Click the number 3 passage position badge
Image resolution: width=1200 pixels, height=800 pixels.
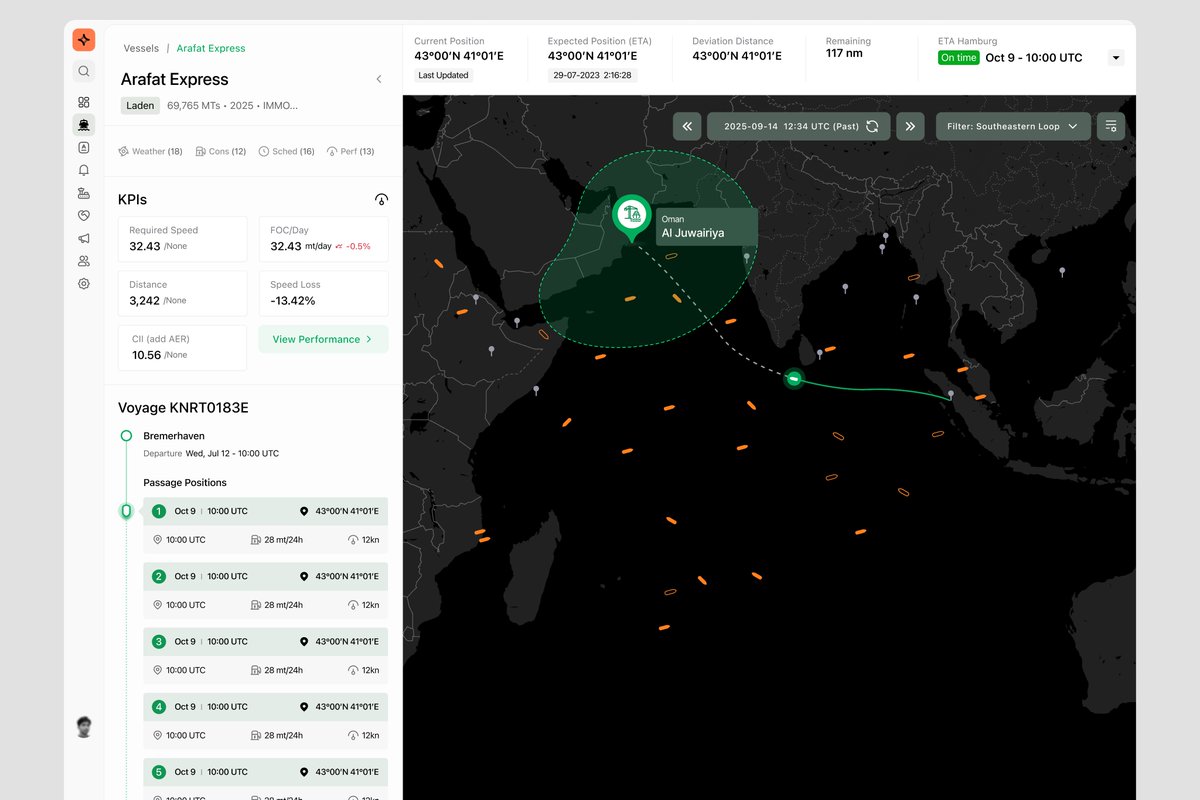tap(158, 641)
